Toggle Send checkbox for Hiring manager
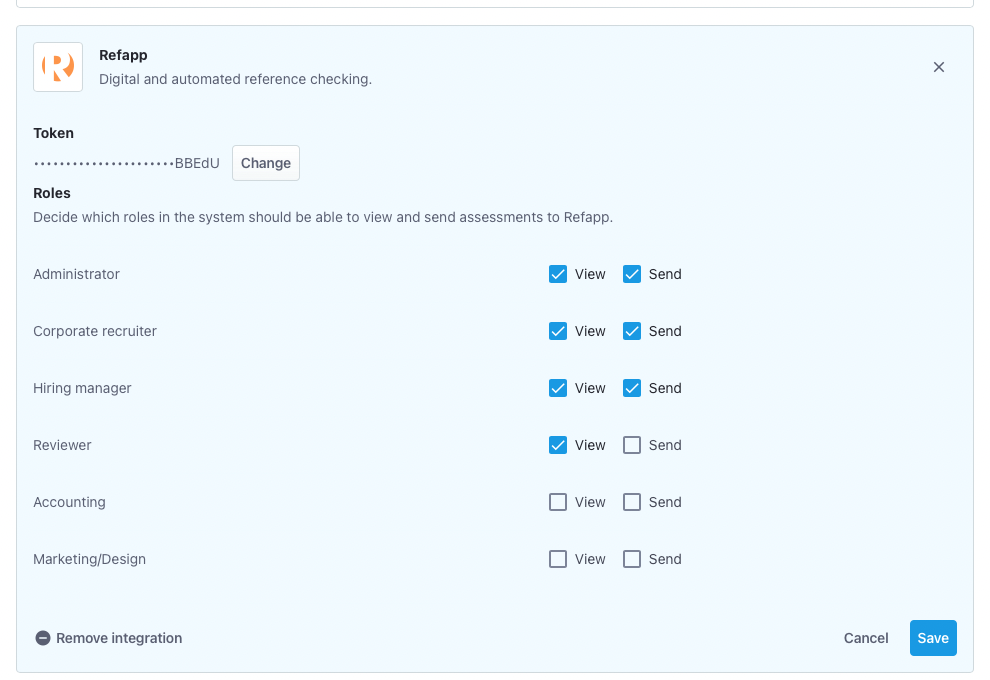This screenshot has width=990, height=680. [632, 388]
